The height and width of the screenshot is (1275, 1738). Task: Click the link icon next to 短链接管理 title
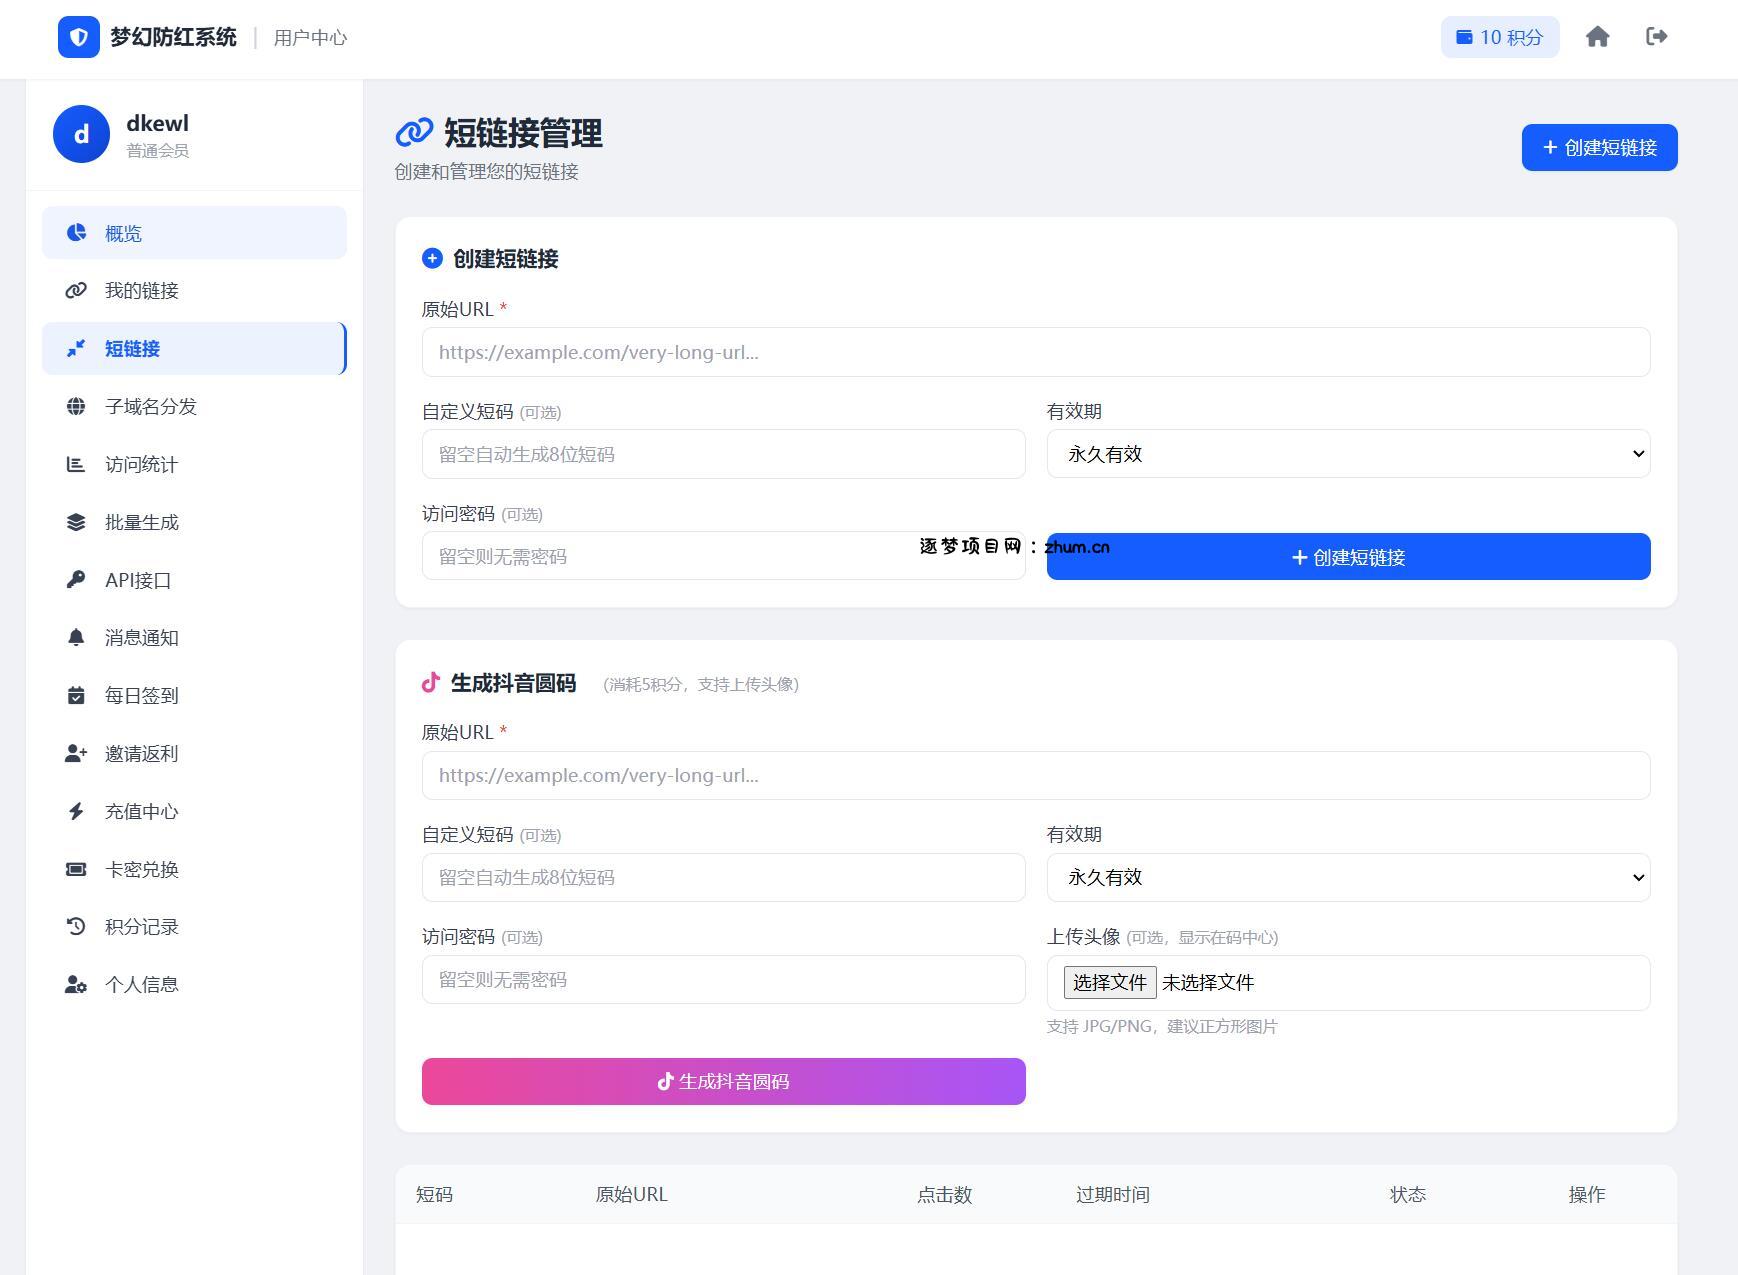click(x=414, y=132)
